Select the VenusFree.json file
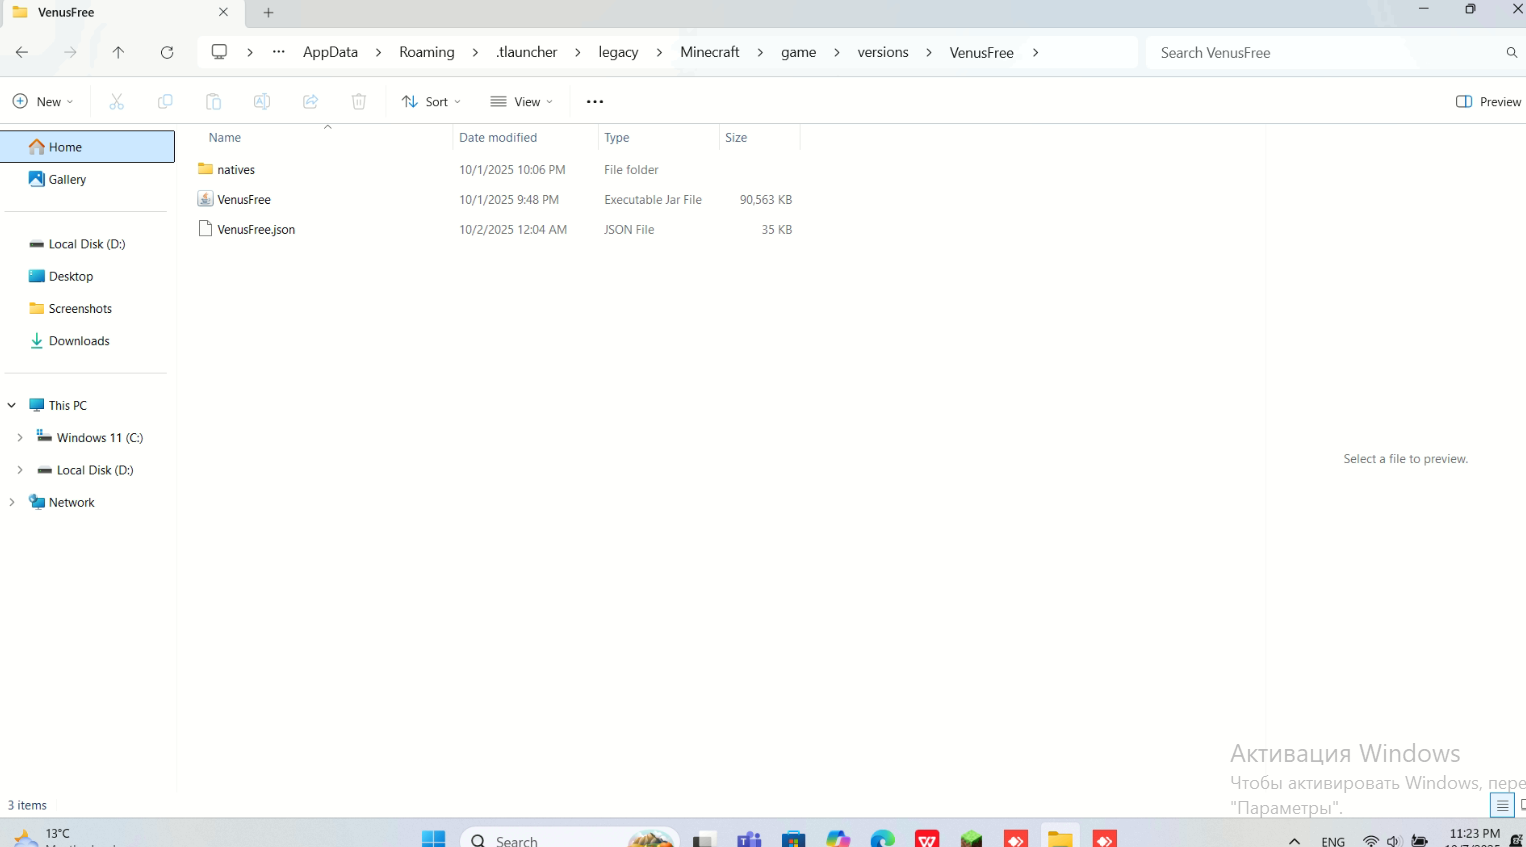Image resolution: width=1526 pixels, height=847 pixels. pyautogui.click(x=256, y=229)
